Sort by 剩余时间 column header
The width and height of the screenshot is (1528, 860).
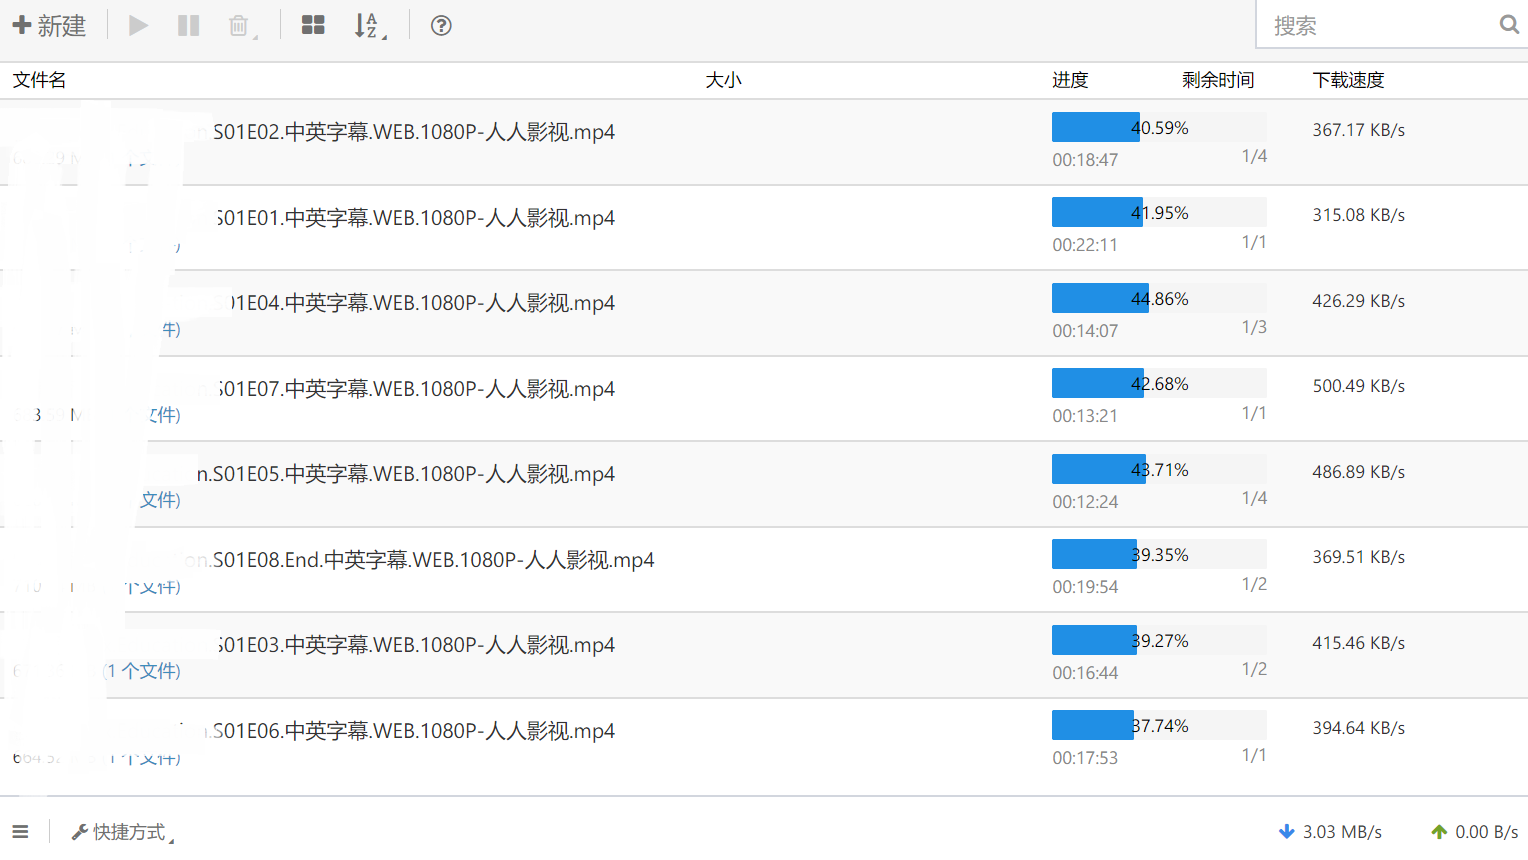coord(1218,80)
